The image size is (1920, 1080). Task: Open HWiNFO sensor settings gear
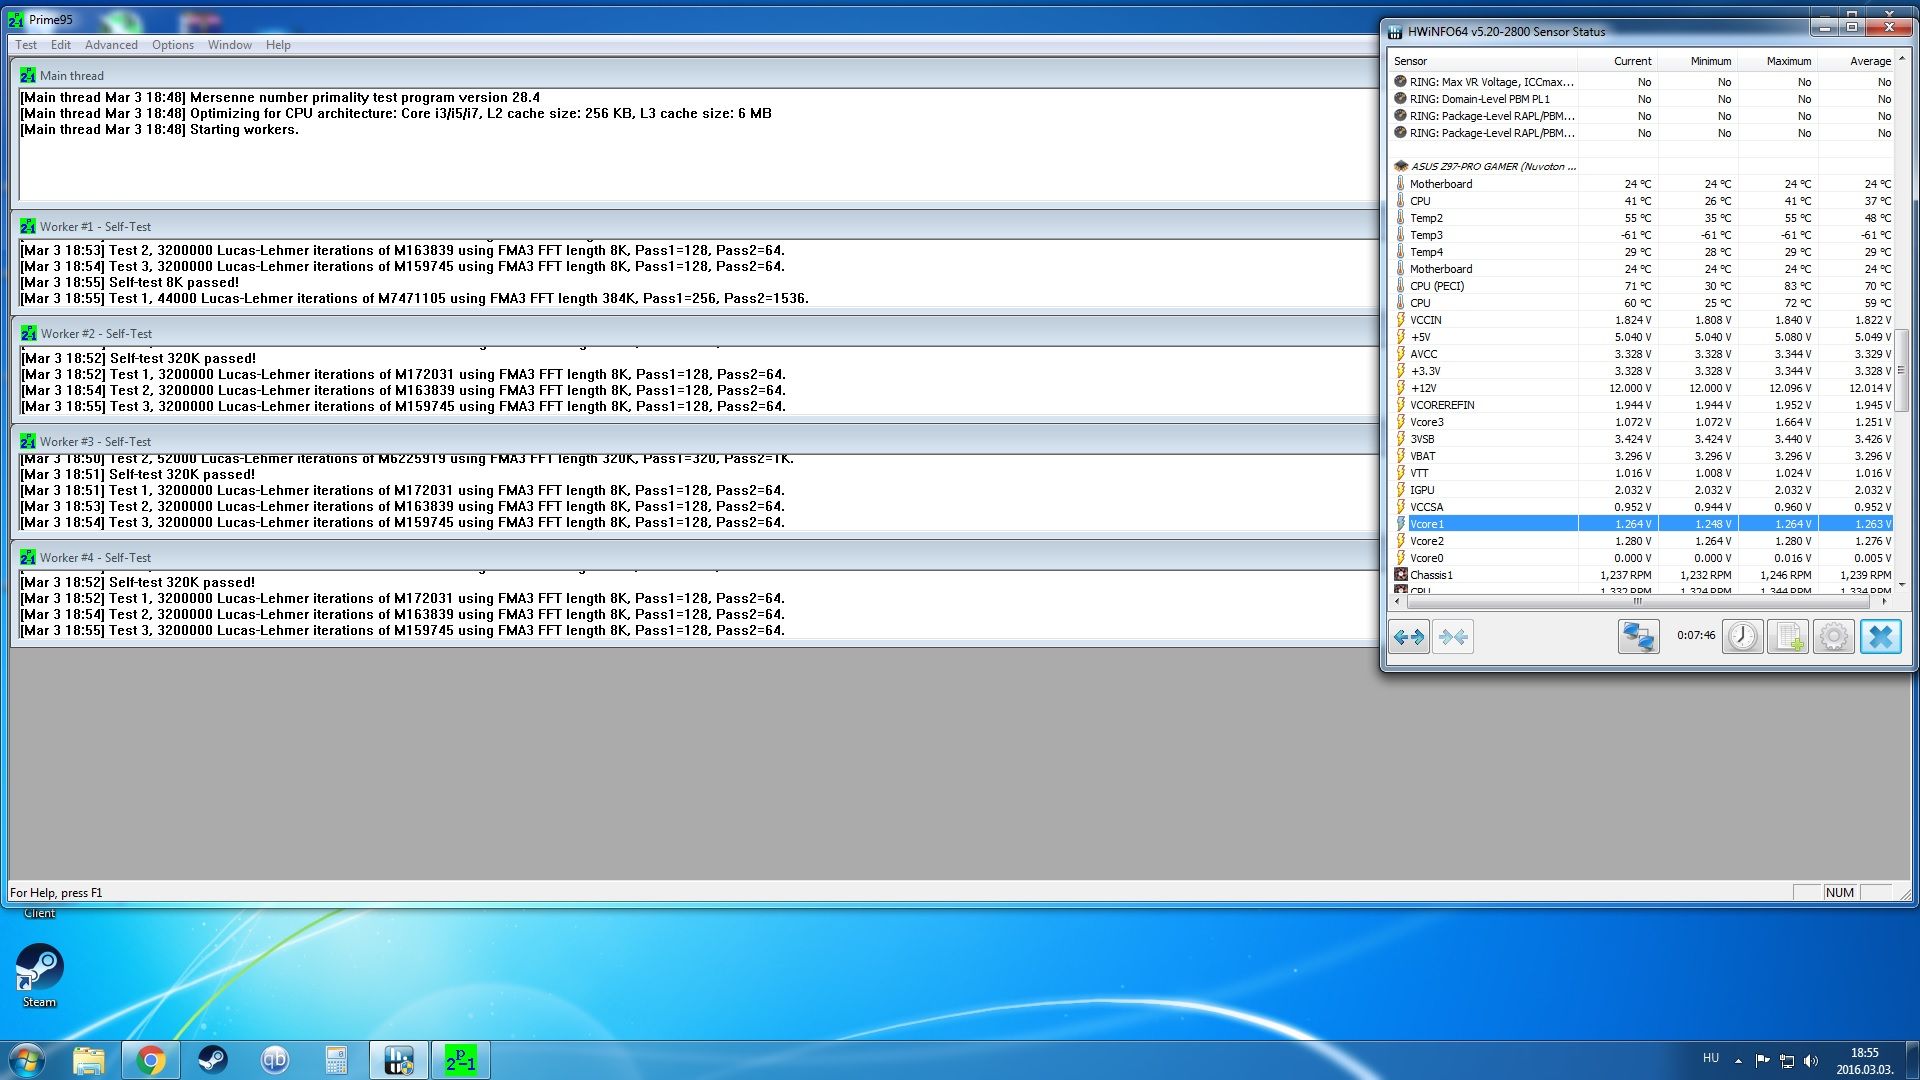tap(1834, 637)
